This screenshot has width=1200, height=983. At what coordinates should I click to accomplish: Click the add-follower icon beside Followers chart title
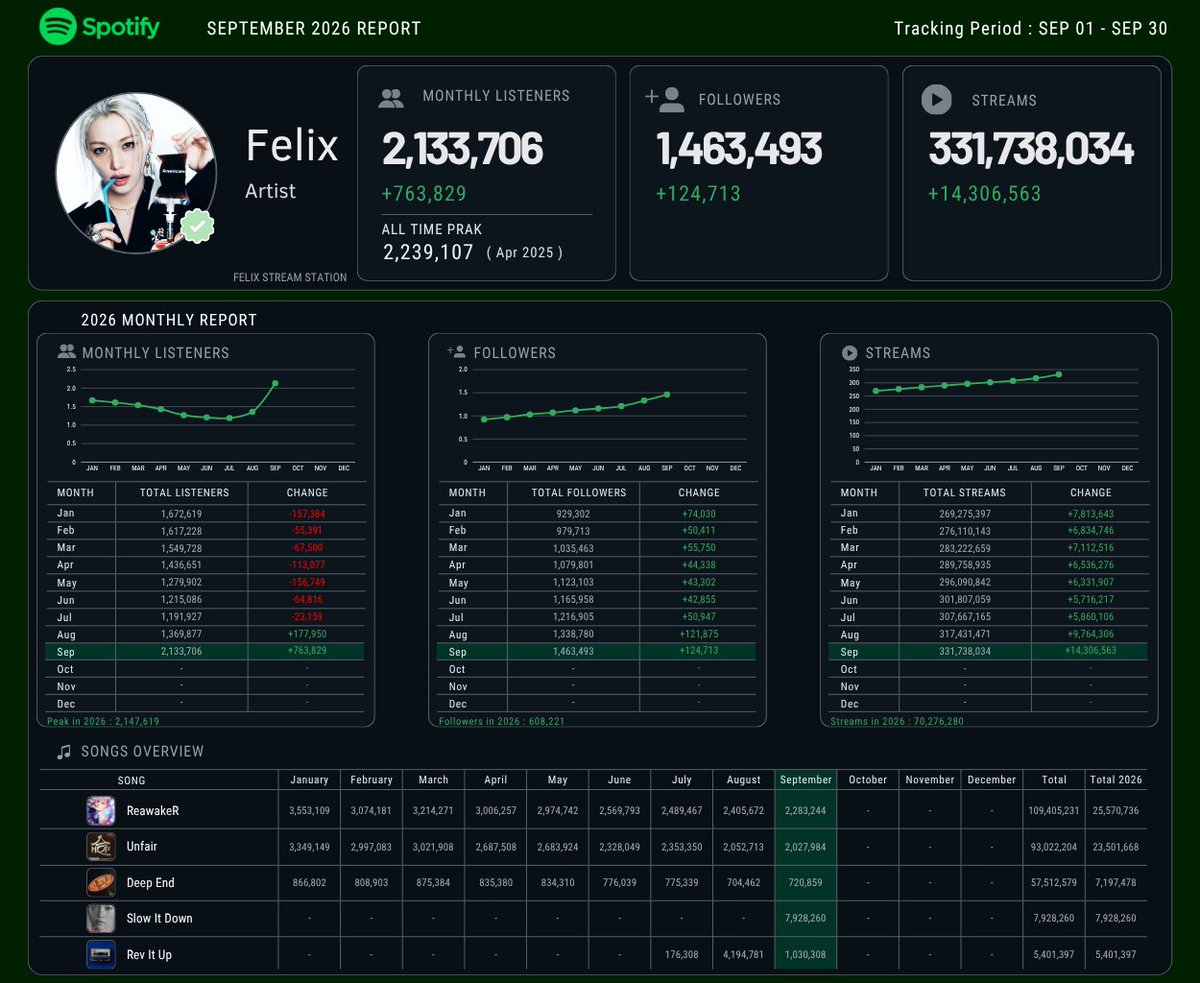point(457,352)
